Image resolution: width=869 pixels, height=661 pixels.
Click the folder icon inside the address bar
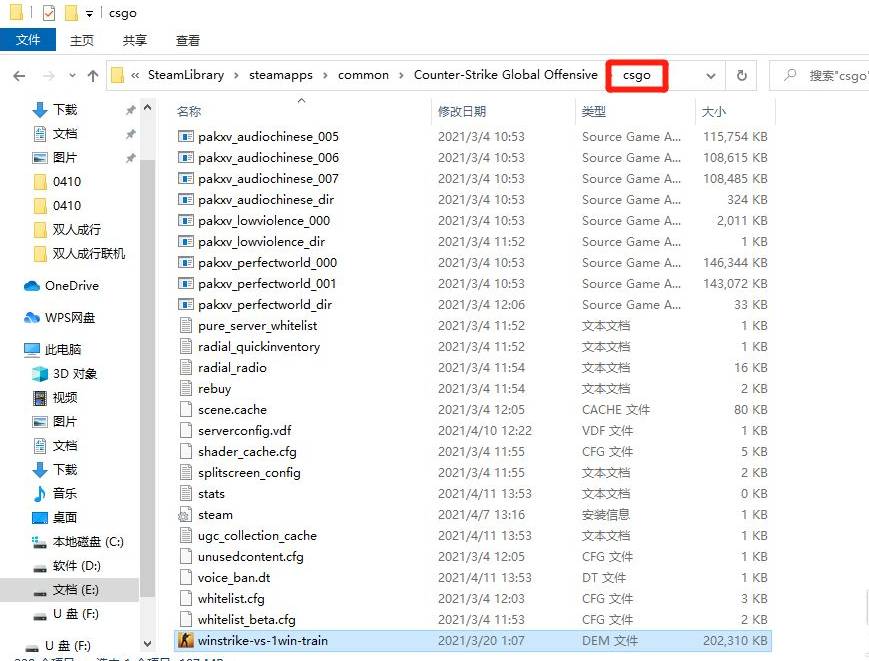click(117, 75)
